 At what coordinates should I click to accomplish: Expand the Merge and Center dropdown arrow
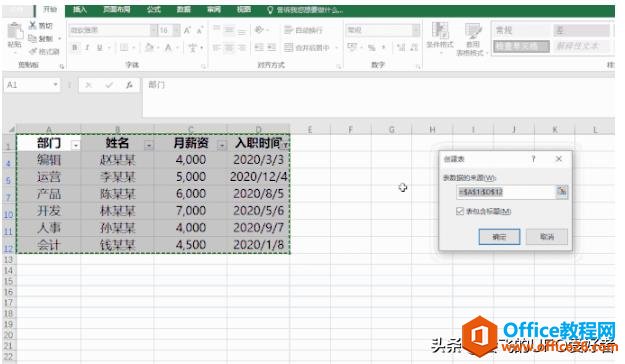click(337, 47)
